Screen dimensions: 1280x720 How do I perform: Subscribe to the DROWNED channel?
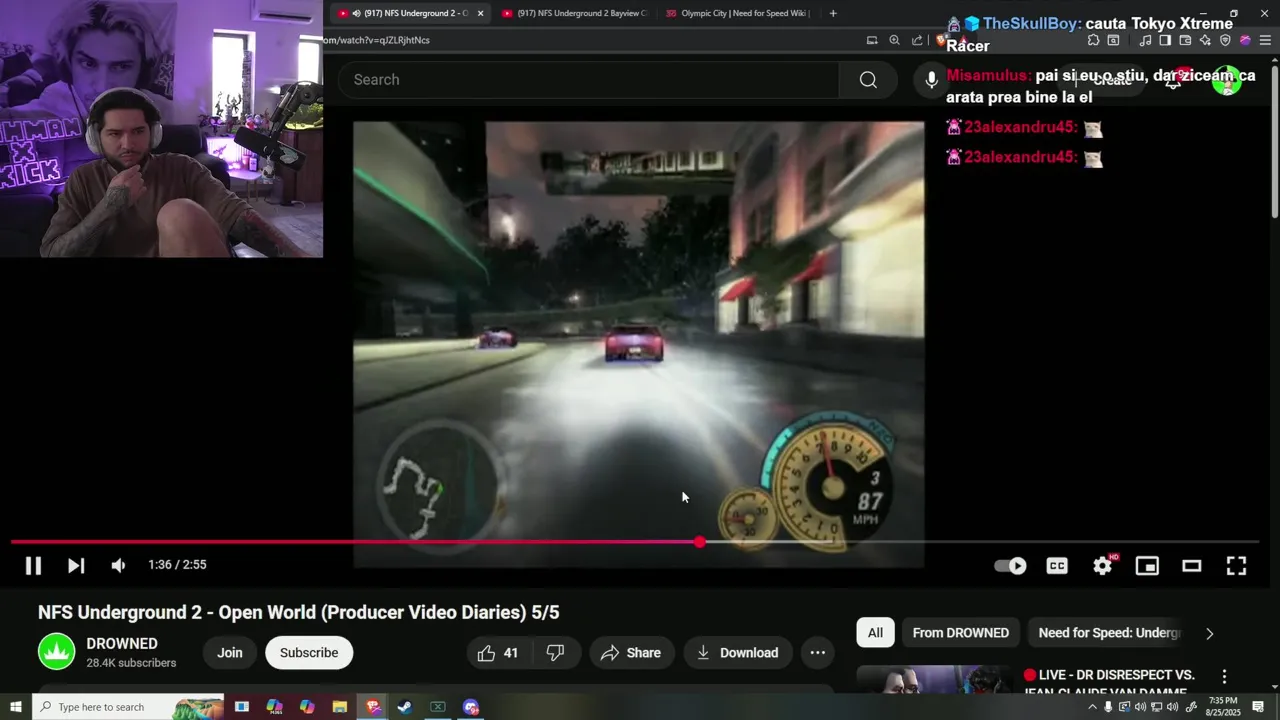[309, 653]
